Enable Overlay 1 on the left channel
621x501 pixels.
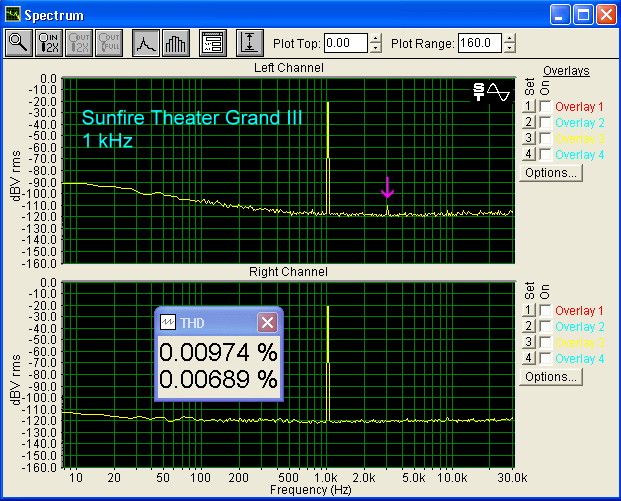(x=545, y=107)
